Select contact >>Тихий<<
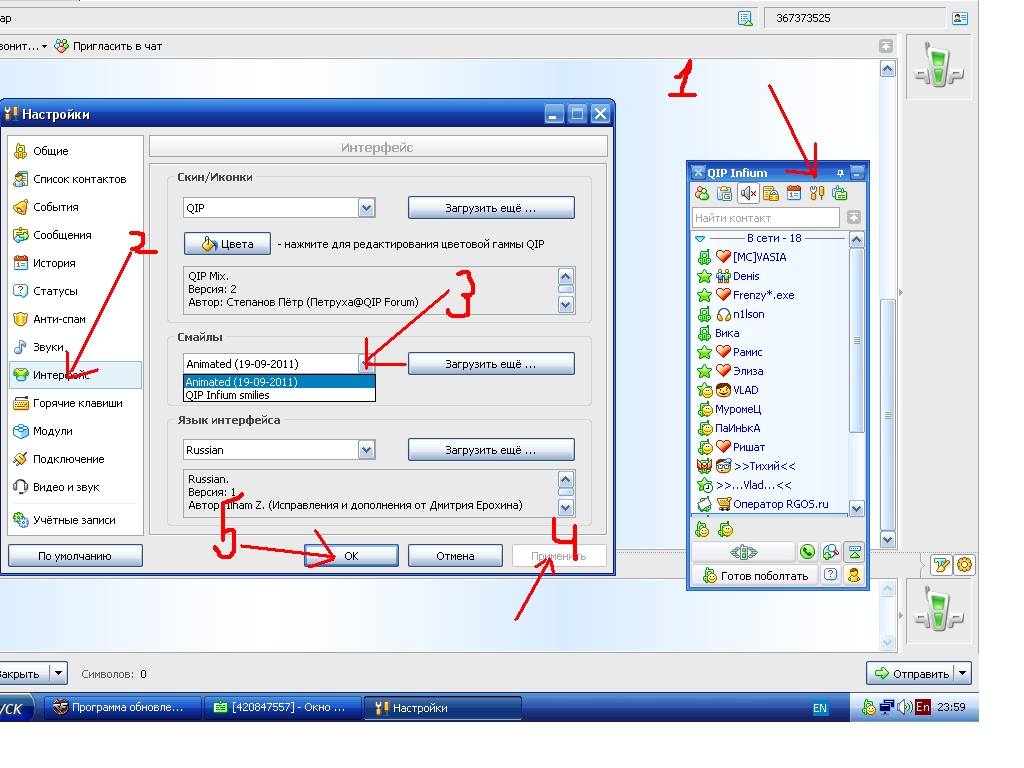The image size is (1024, 768). (x=765, y=466)
